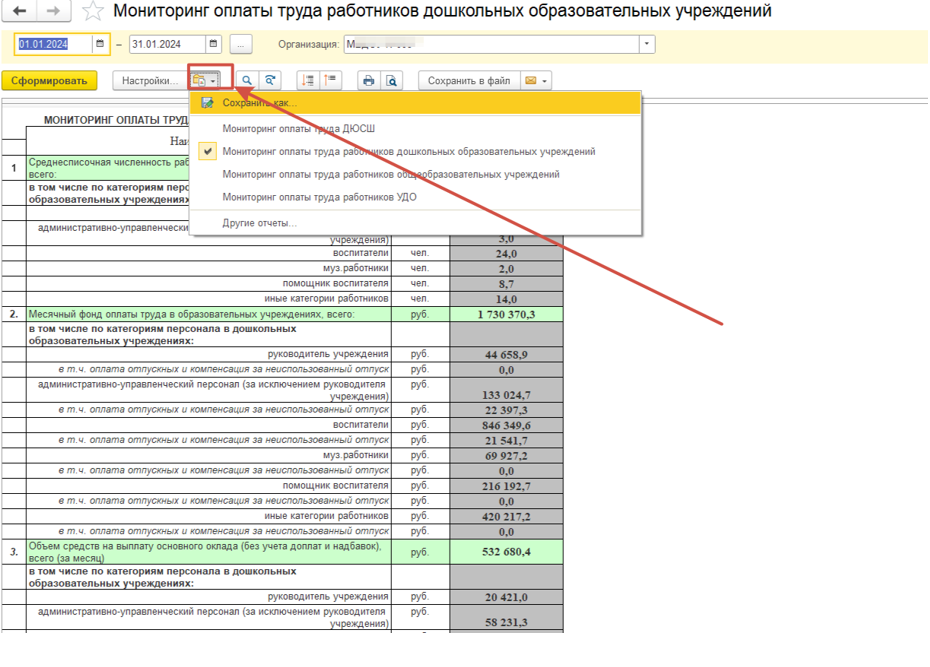Expand the Организация dropdown list
Screen dimensions: 930x667
[647, 45]
